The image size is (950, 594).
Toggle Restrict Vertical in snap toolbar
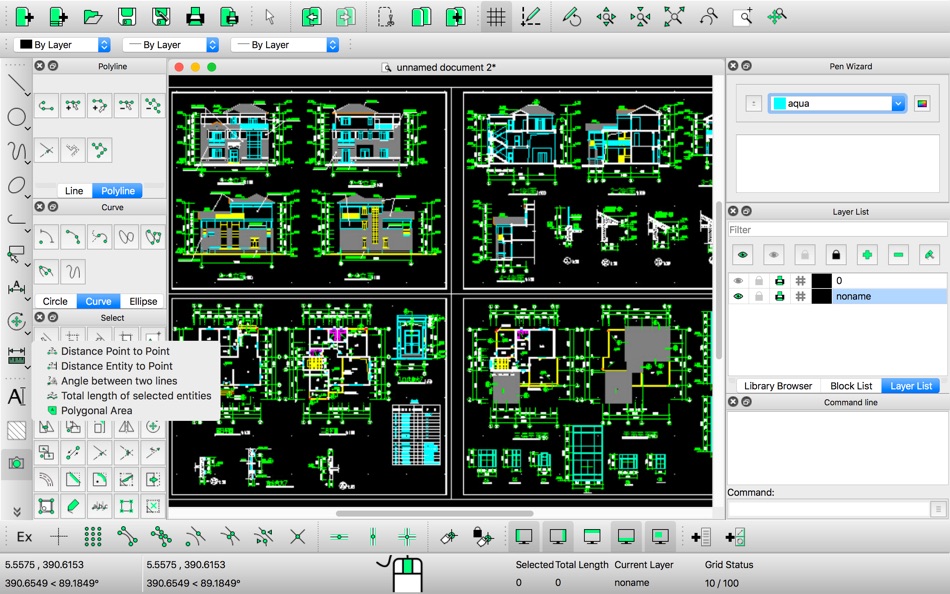tap(373, 536)
